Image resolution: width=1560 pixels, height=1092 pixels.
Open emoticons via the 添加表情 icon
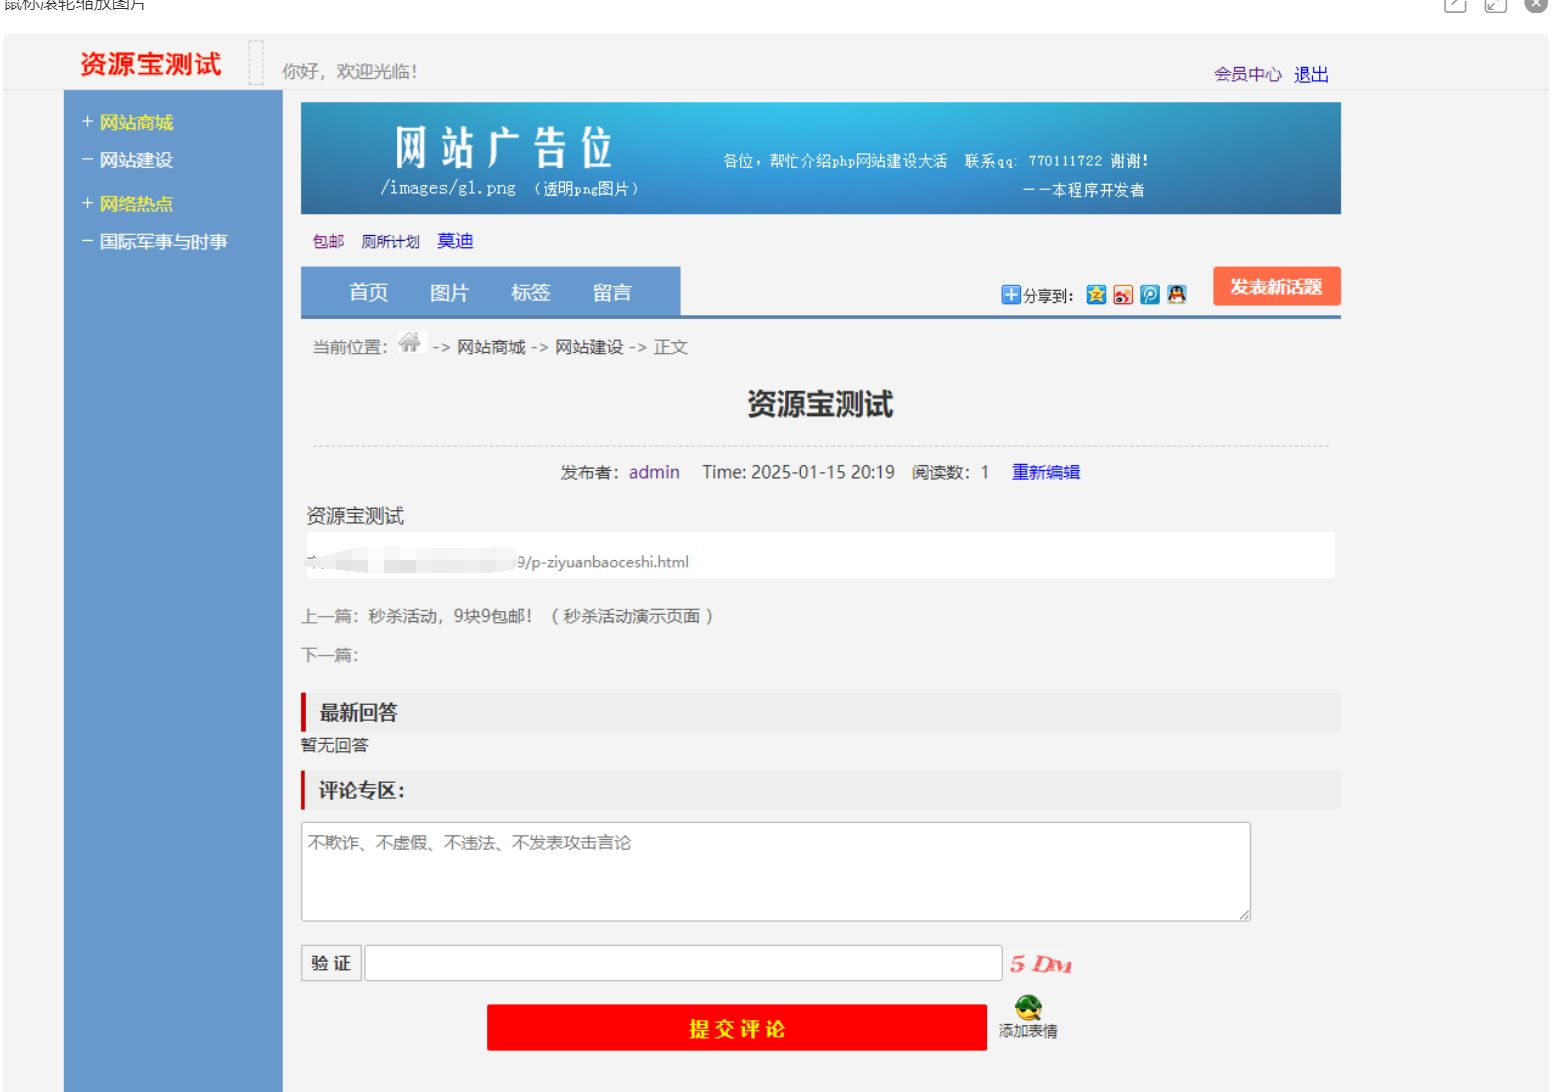pyautogui.click(x=1029, y=1009)
